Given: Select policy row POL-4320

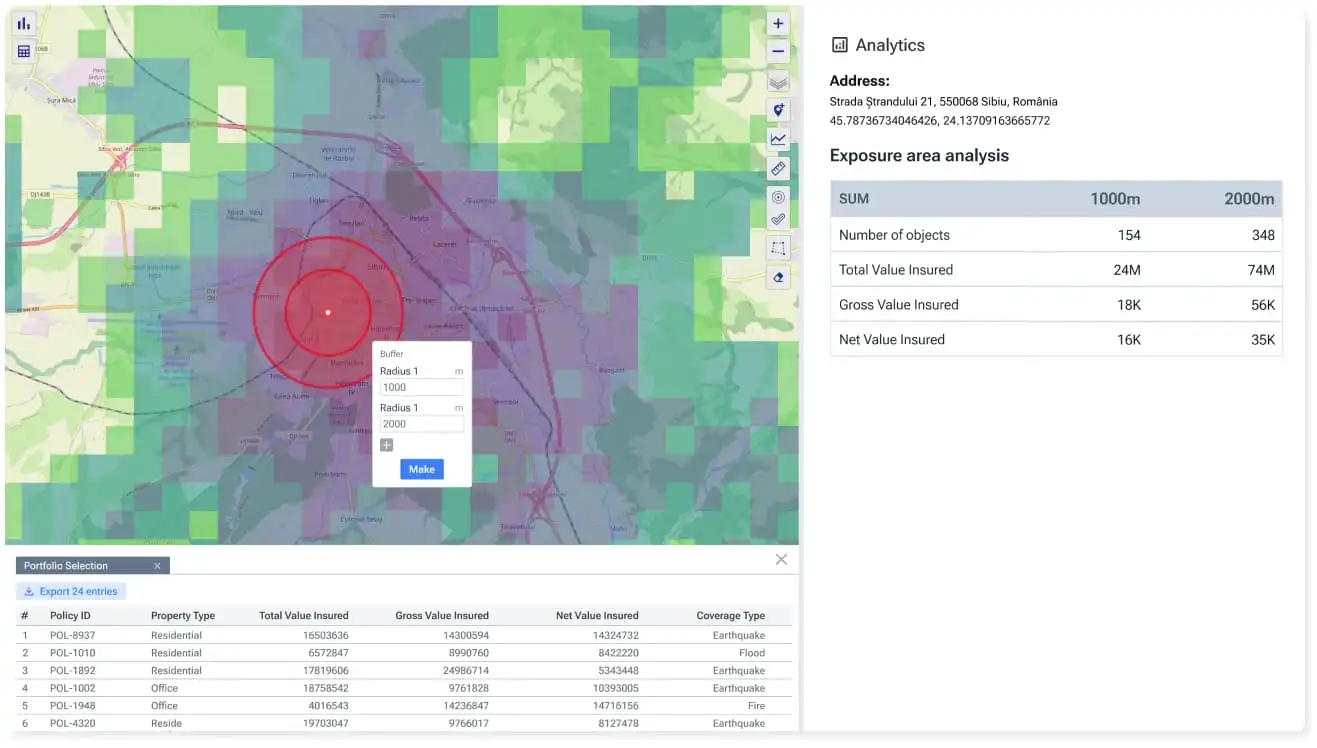Looking at the screenshot, I should [x=403, y=723].
